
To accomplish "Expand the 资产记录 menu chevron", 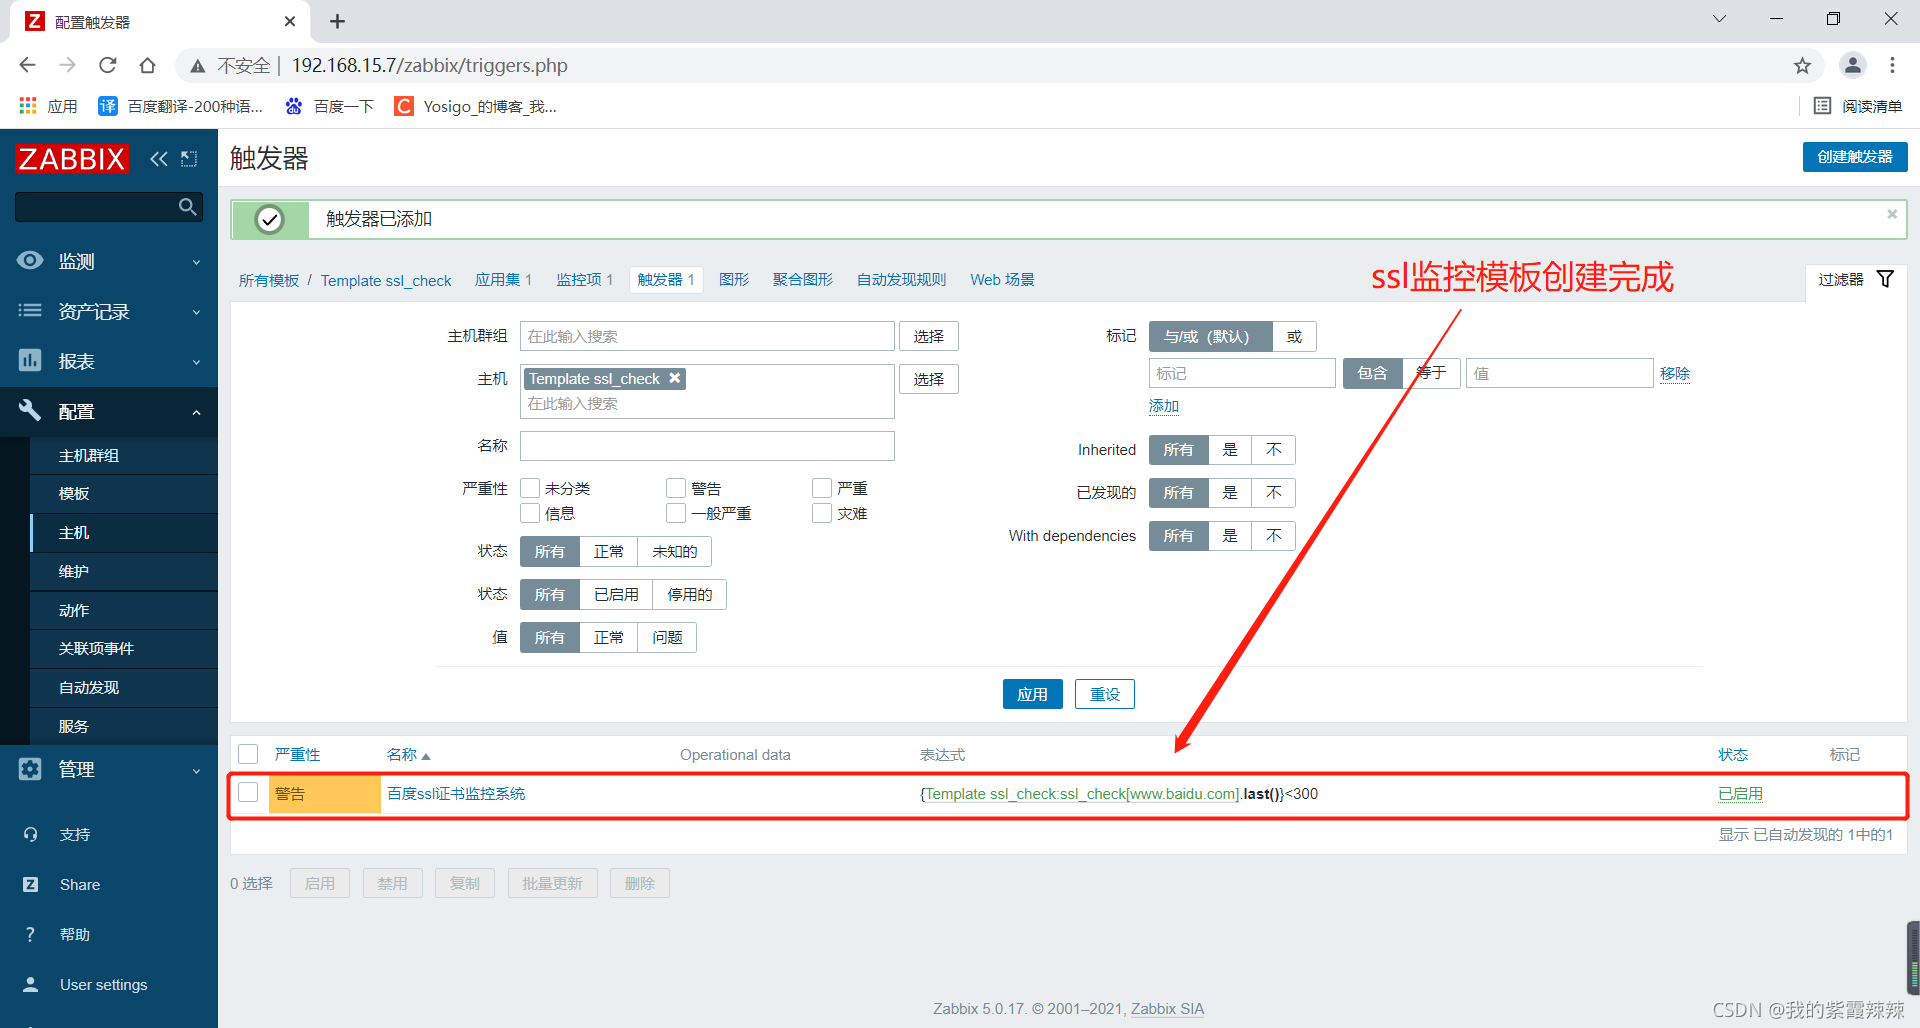I will [x=196, y=312].
